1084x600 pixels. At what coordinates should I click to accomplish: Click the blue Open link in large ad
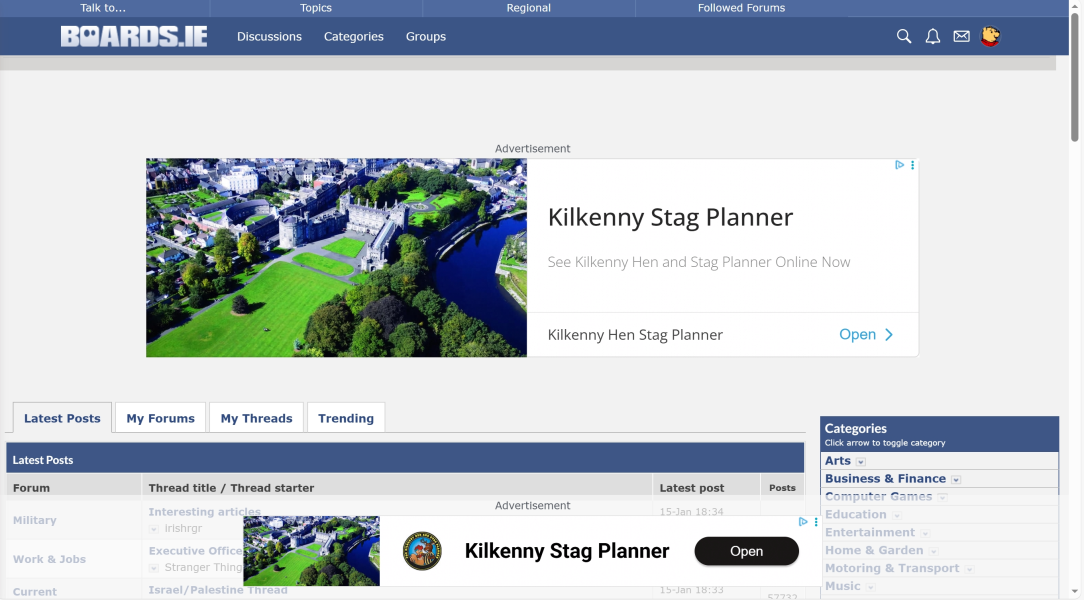coord(857,335)
